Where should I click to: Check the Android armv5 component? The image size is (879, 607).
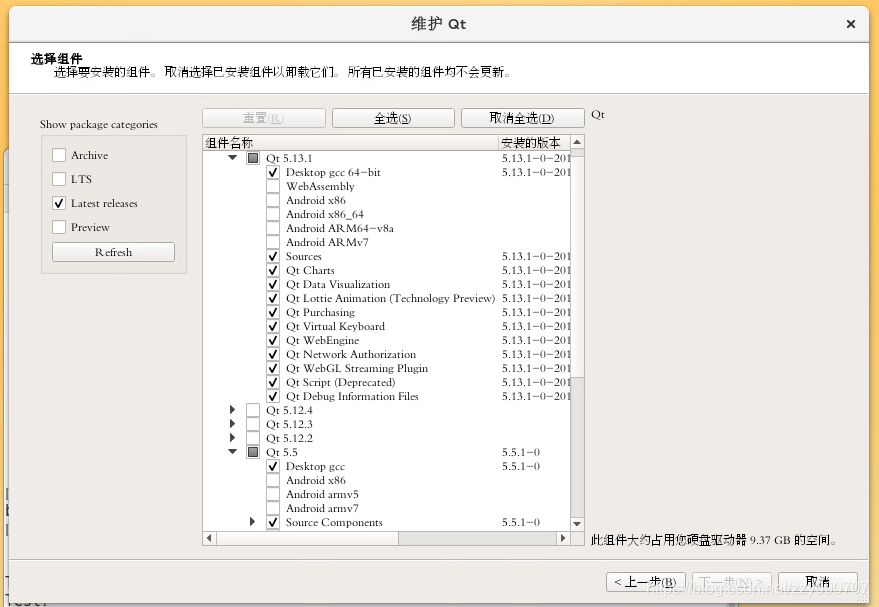coord(273,494)
